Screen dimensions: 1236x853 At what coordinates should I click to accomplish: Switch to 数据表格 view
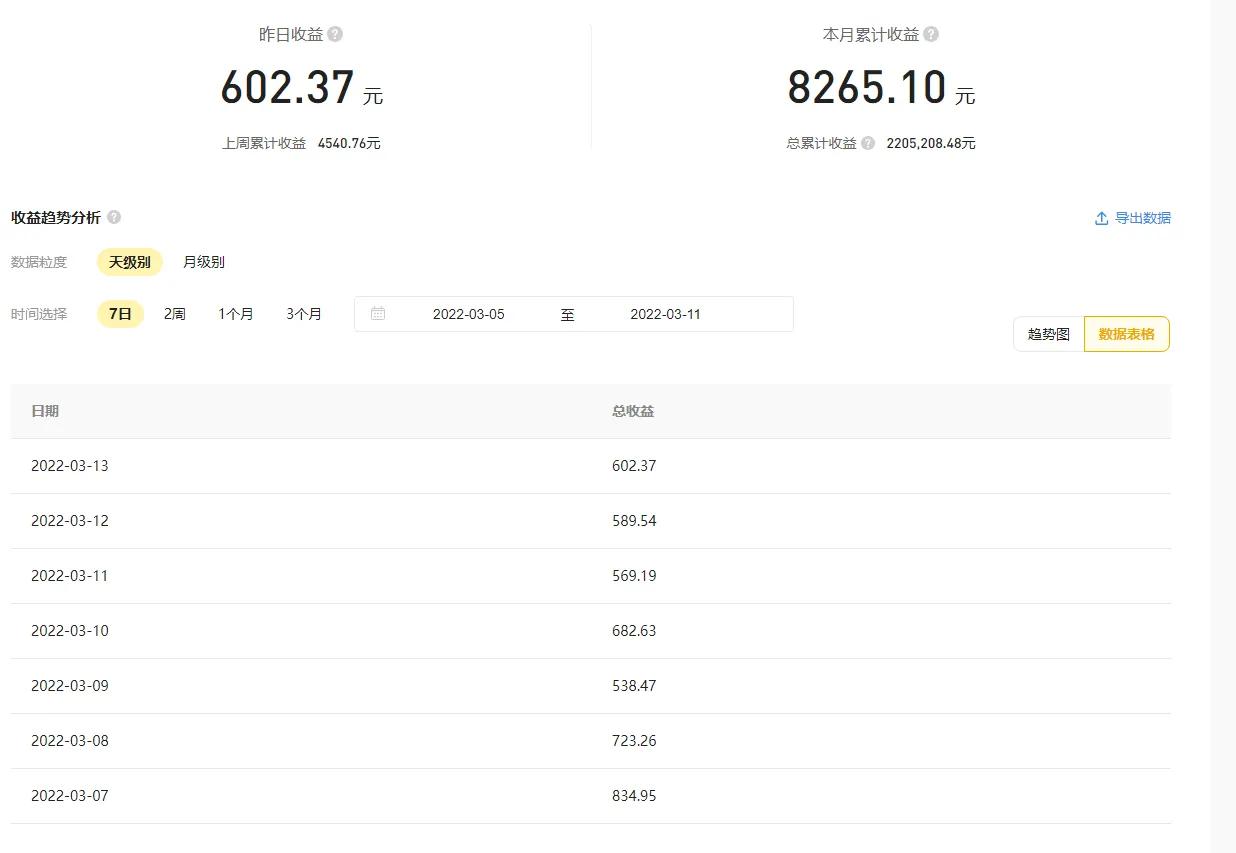(1127, 334)
